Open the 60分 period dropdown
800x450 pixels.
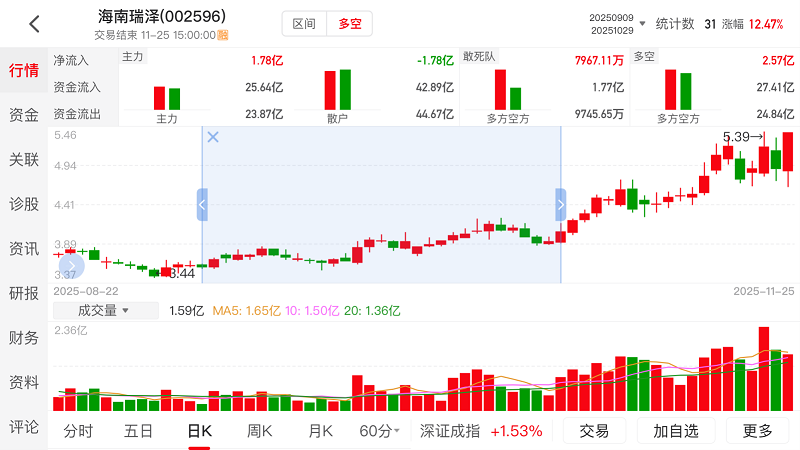tap(379, 431)
